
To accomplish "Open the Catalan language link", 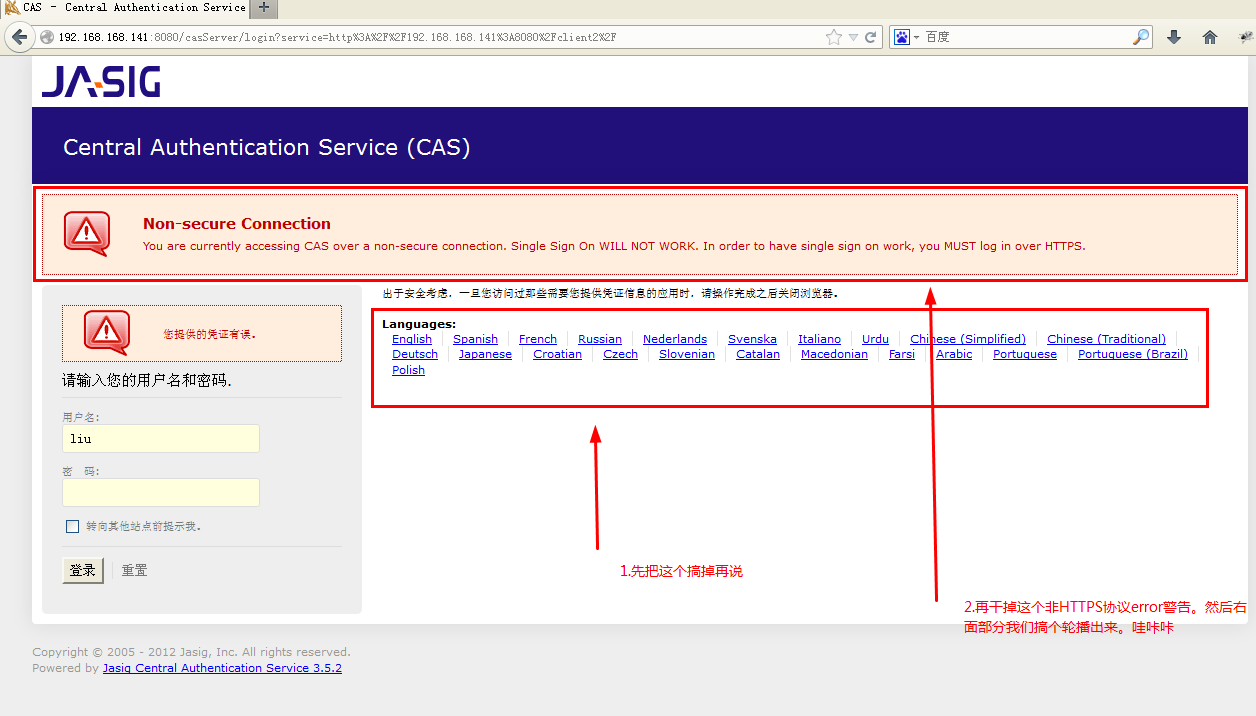I will pos(758,354).
